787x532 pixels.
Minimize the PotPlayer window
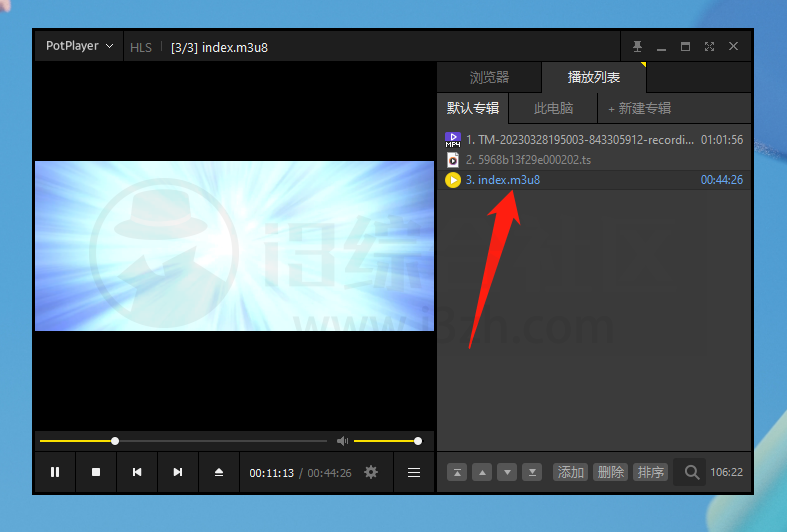662,47
